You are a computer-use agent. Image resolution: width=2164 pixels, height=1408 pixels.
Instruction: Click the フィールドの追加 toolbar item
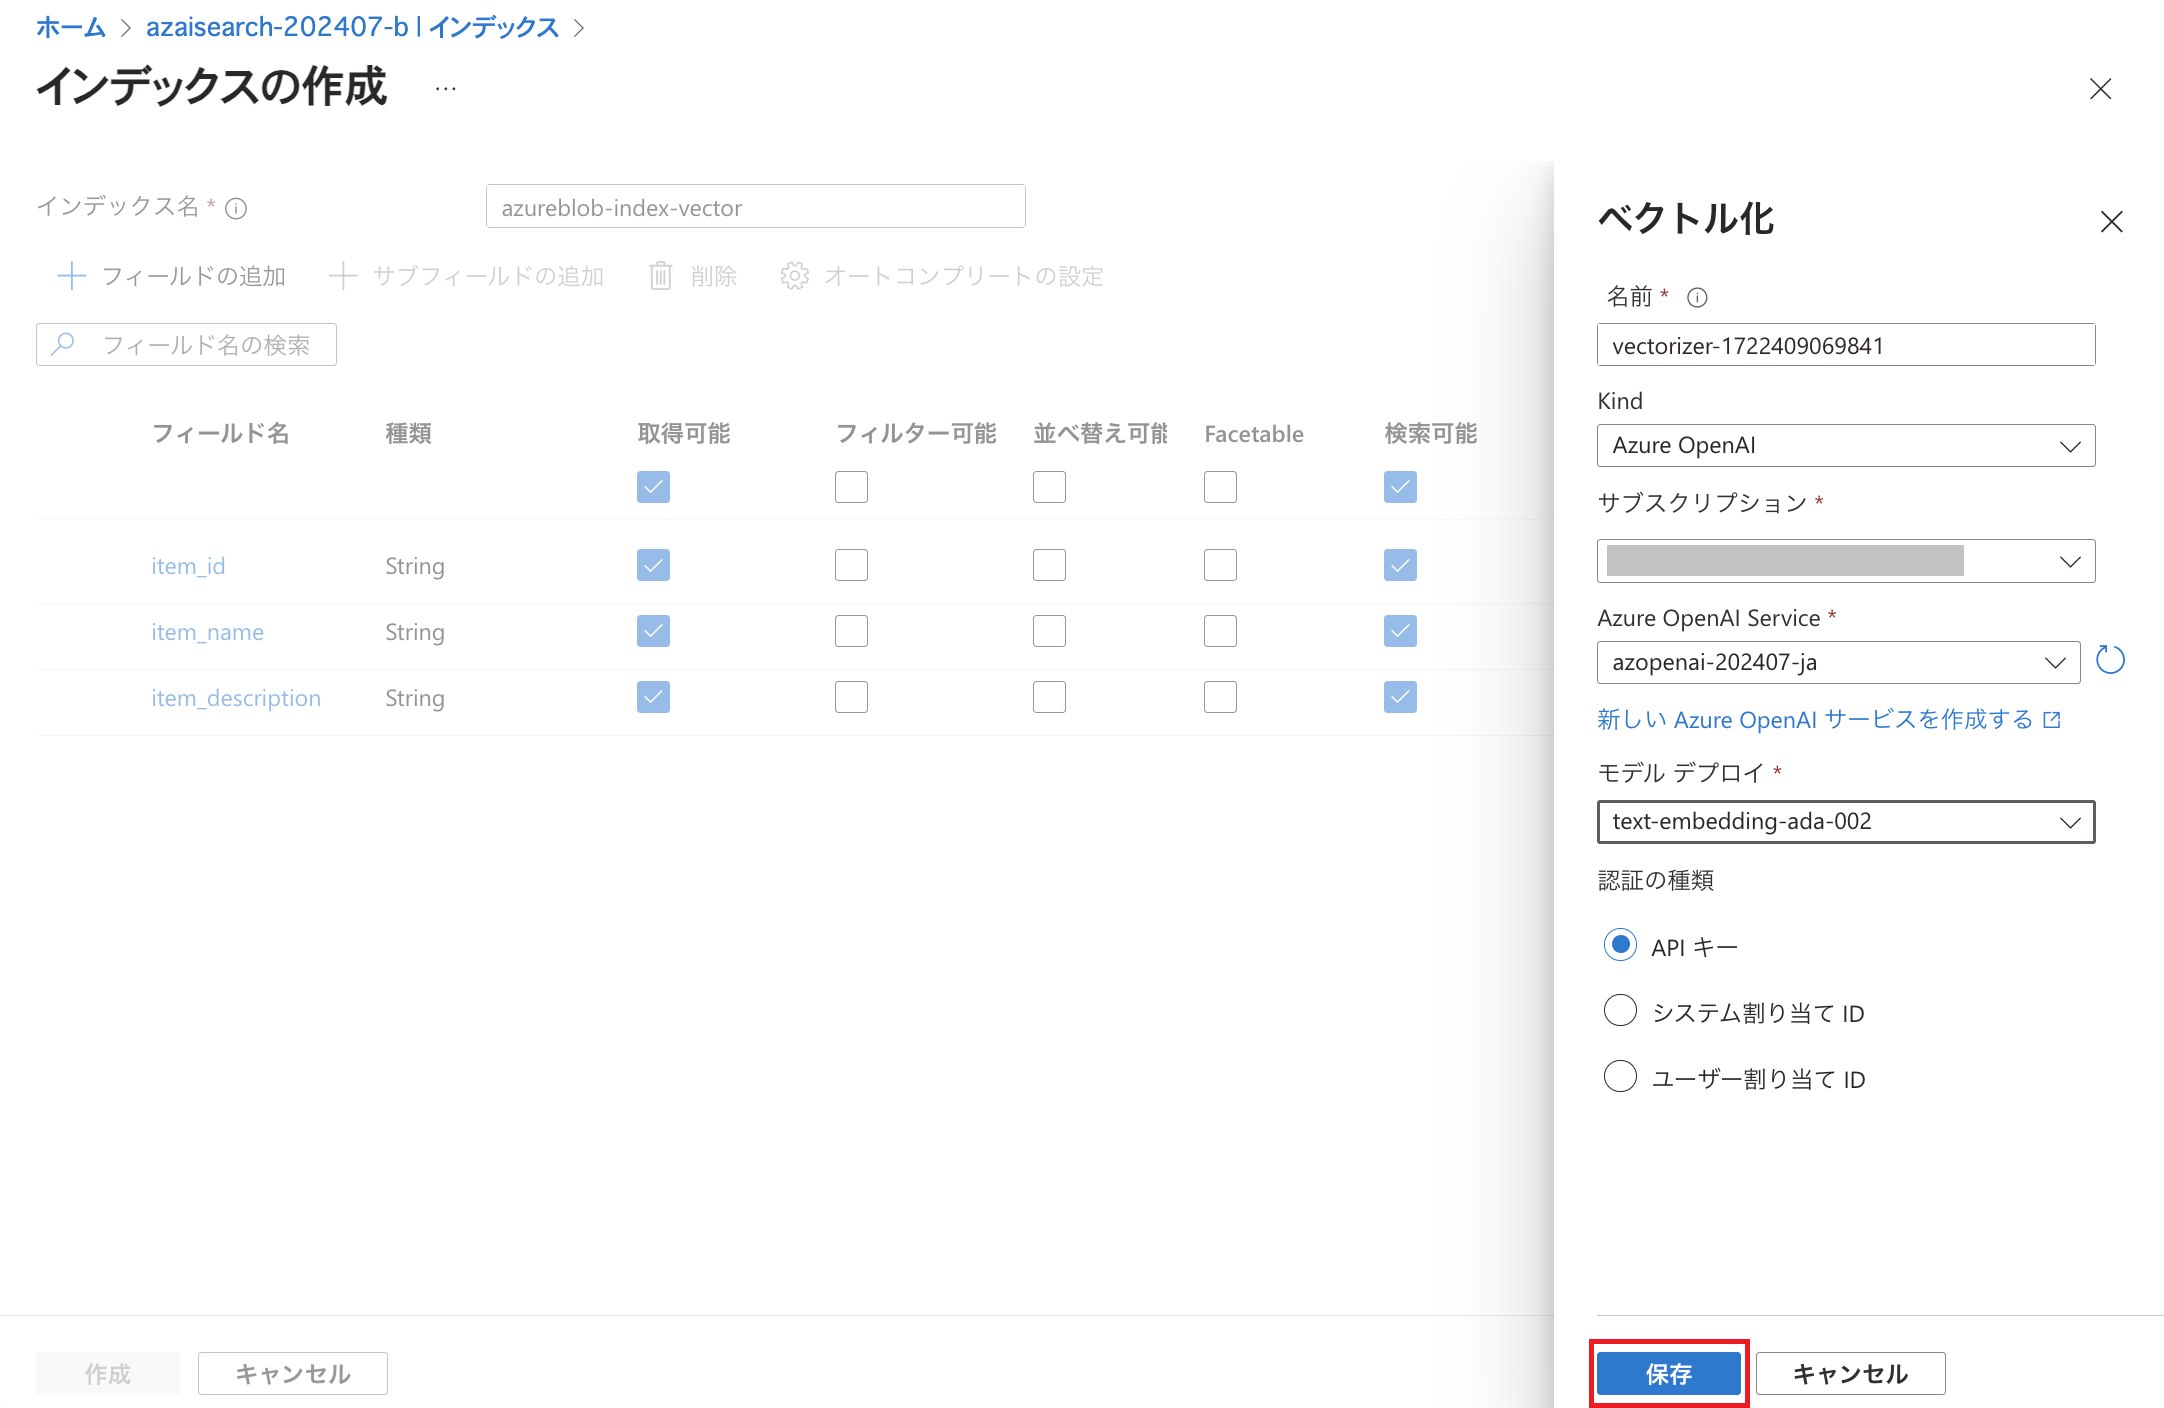point(172,276)
